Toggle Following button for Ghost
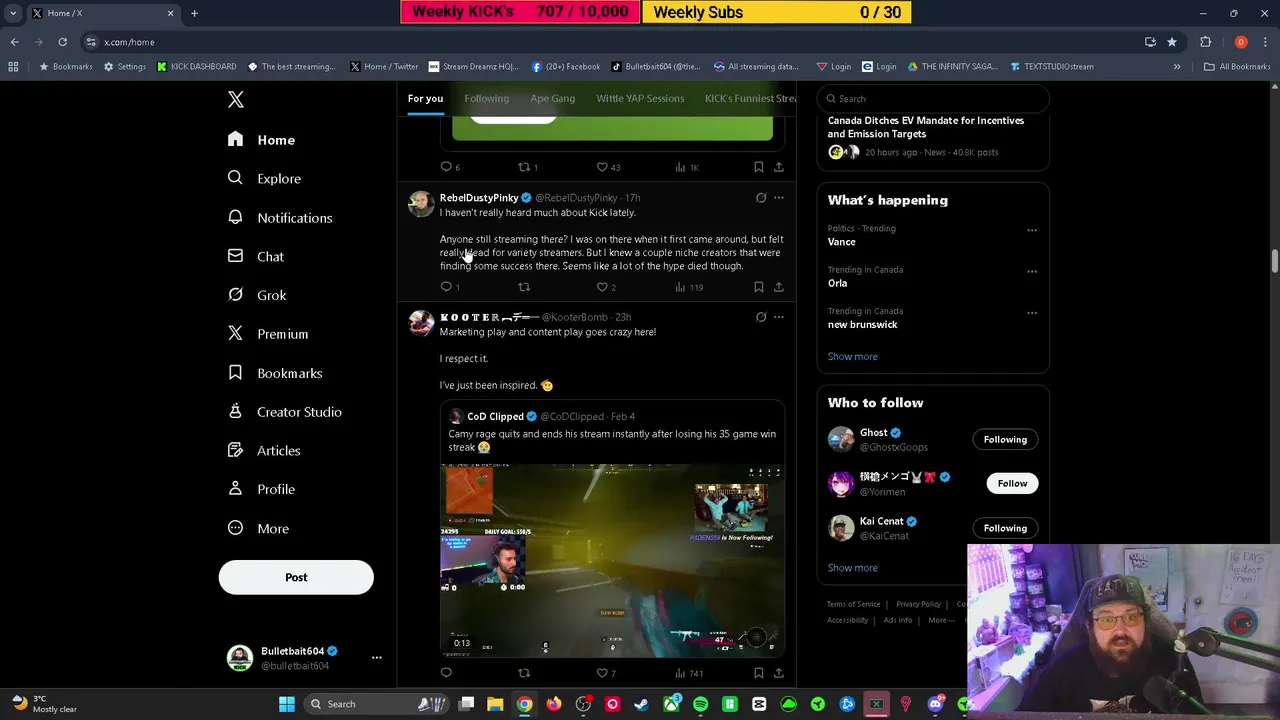Image resolution: width=1280 pixels, height=720 pixels. tap(1005, 439)
